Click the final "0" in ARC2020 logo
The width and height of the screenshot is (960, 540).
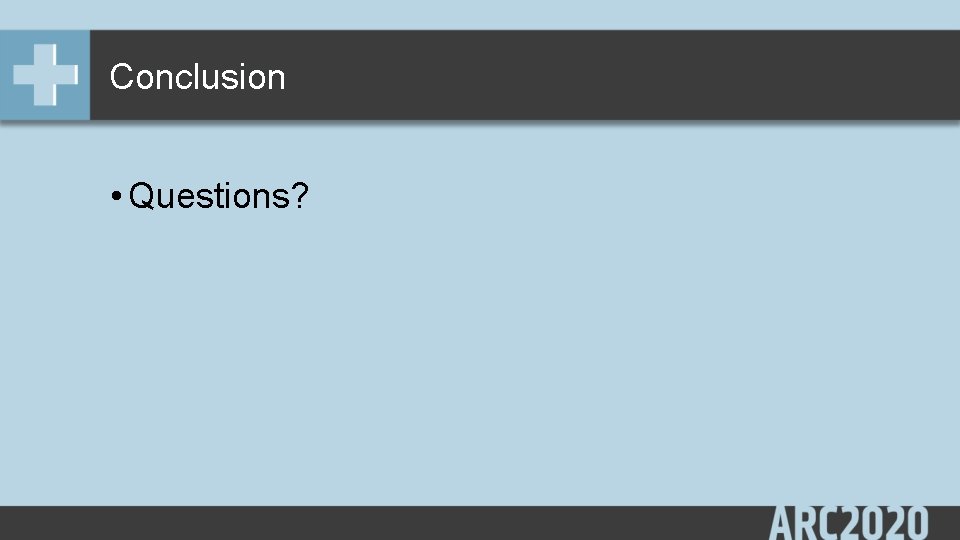tap(917, 523)
